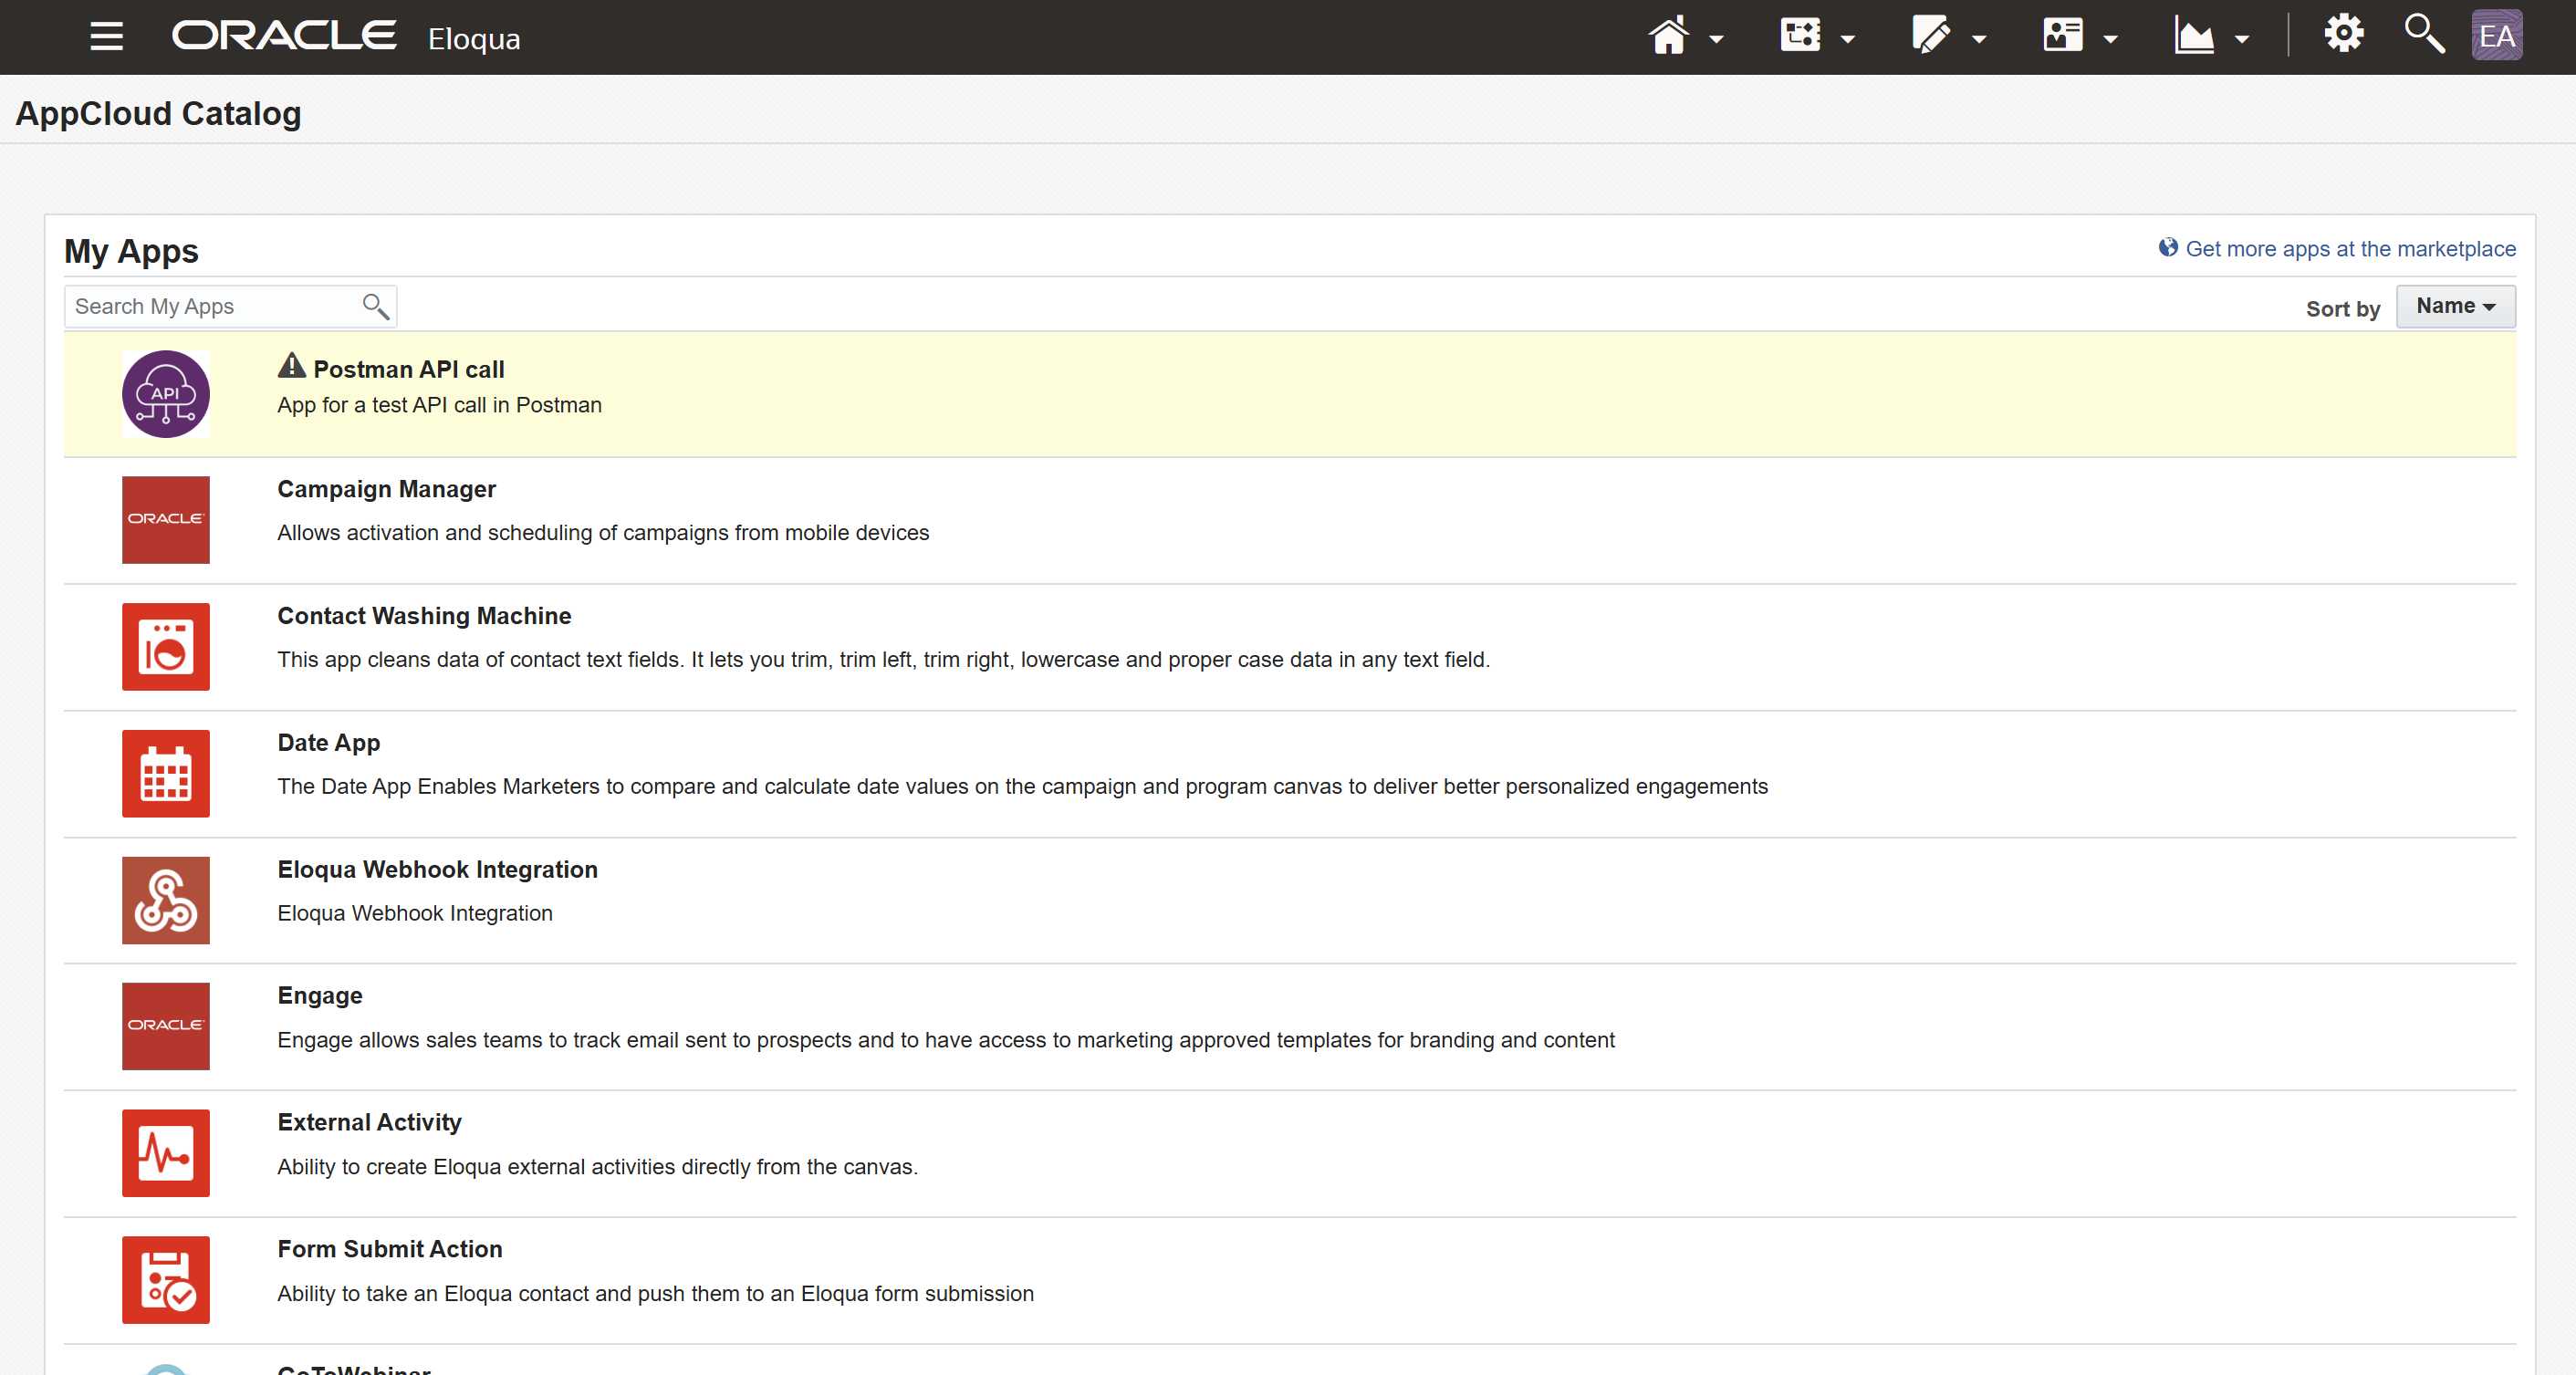Click the Contact Washing Machine icon
The width and height of the screenshot is (2576, 1375).
(x=166, y=647)
